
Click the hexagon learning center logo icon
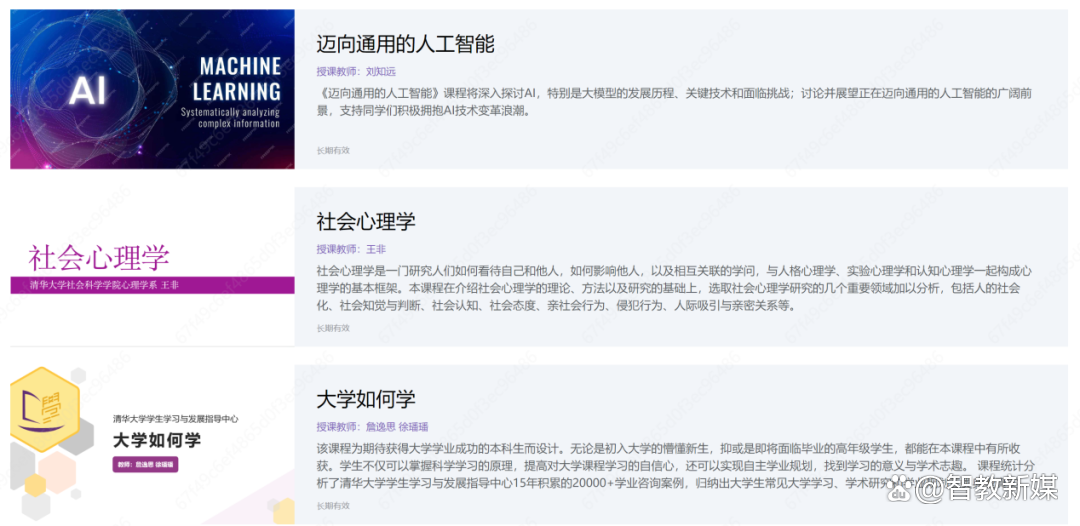44,410
